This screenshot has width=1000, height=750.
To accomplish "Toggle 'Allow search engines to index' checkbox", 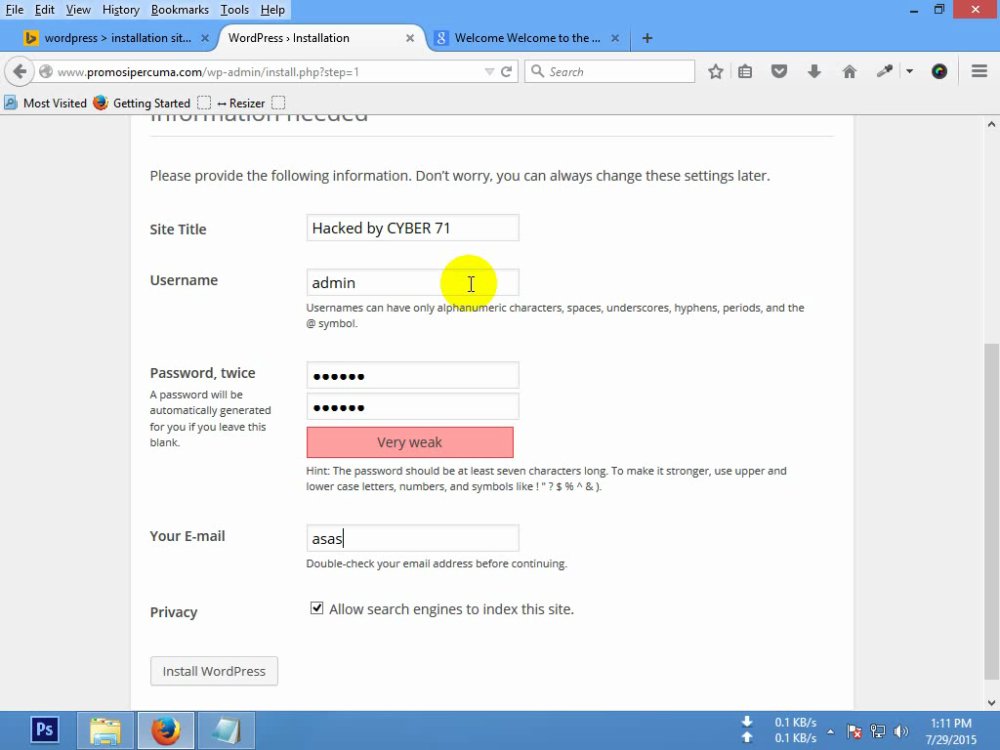I will pos(316,608).
